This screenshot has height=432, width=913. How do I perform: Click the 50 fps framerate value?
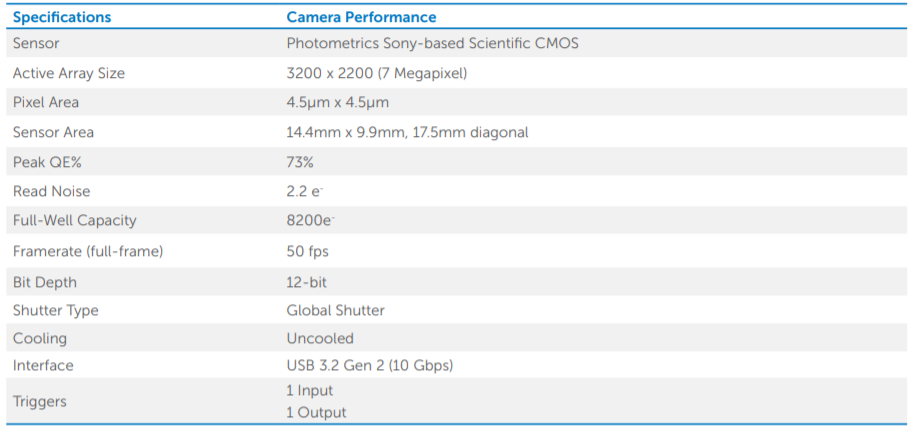(x=307, y=252)
